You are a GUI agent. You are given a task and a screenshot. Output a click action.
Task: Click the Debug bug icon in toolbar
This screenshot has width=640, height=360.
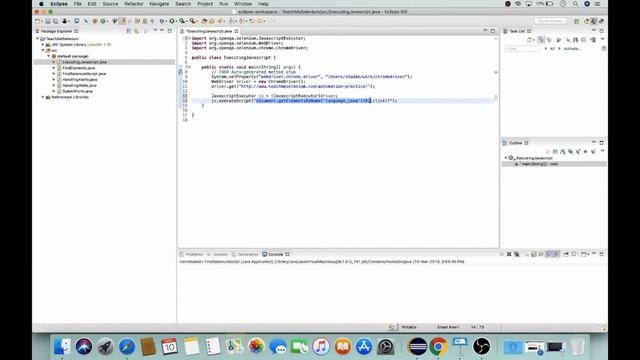[x=162, y=21]
